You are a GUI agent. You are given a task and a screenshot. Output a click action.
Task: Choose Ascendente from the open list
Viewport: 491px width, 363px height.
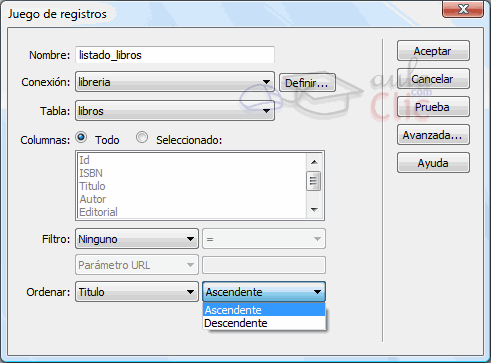264,310
